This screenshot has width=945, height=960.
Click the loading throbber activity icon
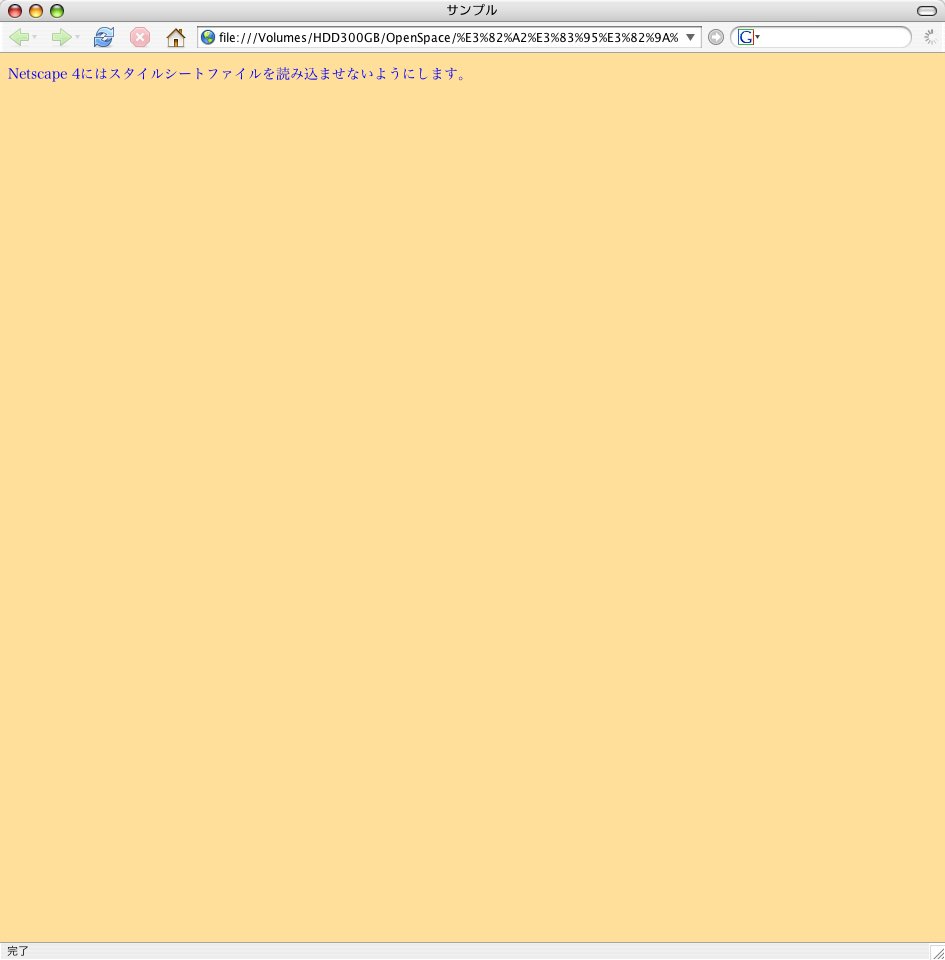(x=931, y=37)
